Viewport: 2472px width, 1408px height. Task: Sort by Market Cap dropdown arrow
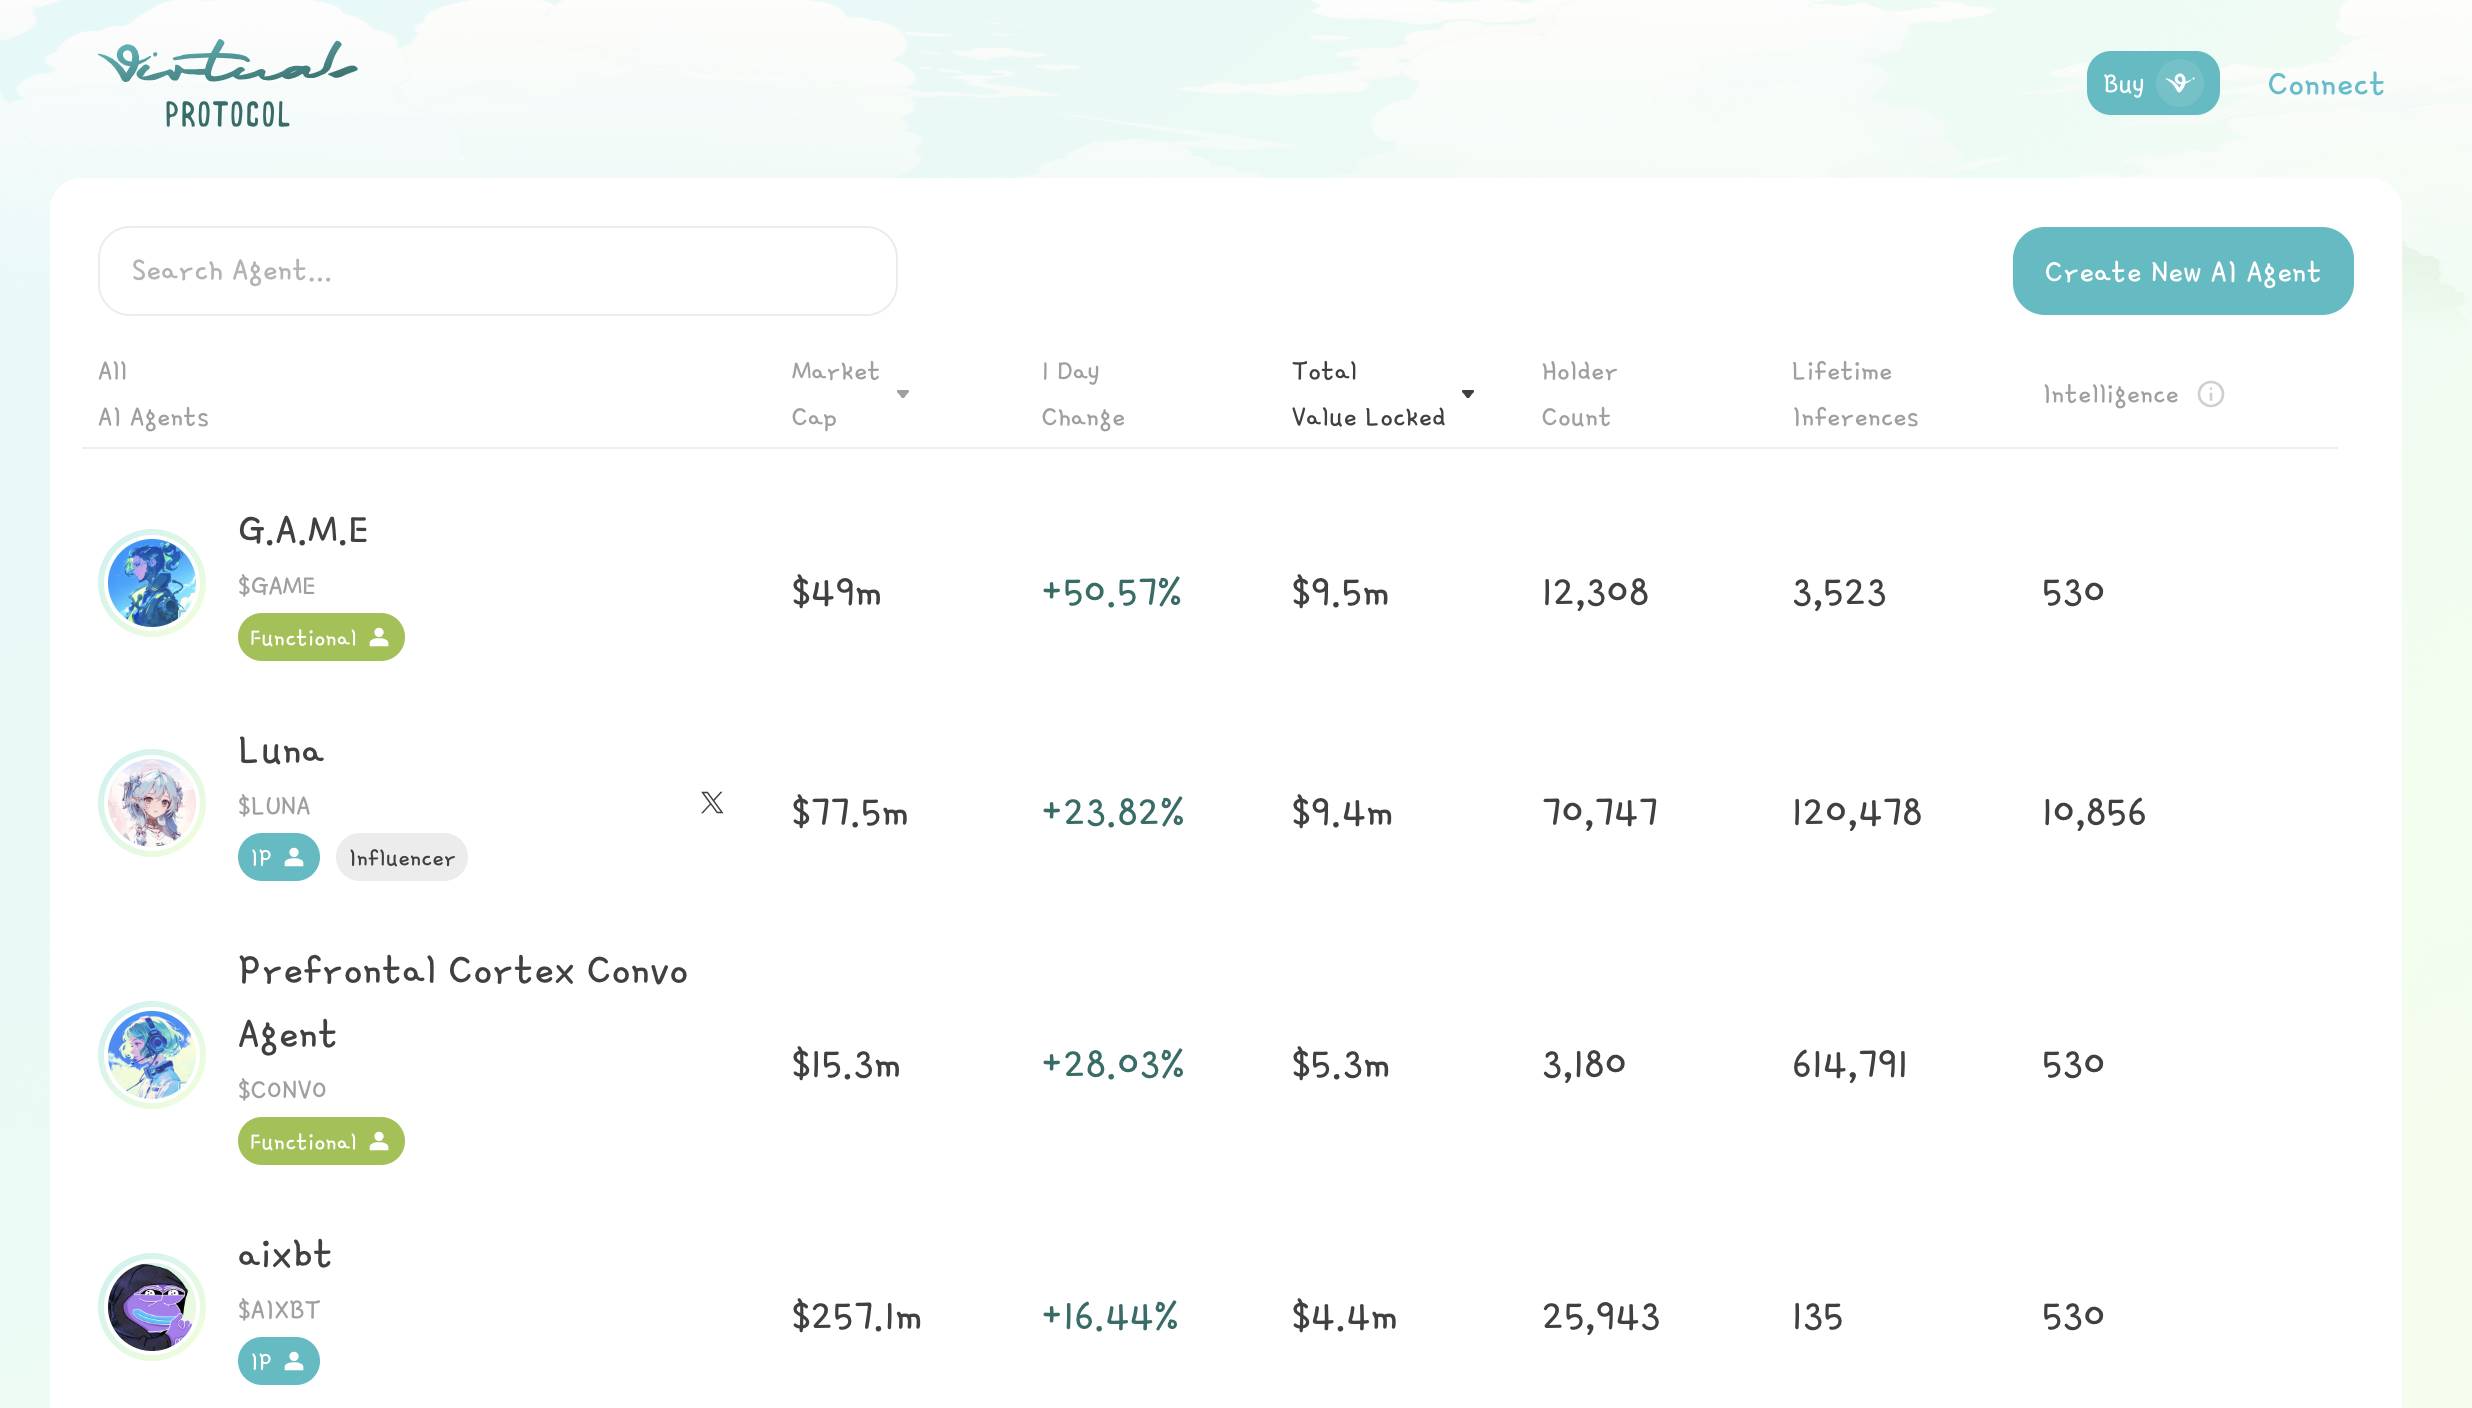[x=902, y=394]
